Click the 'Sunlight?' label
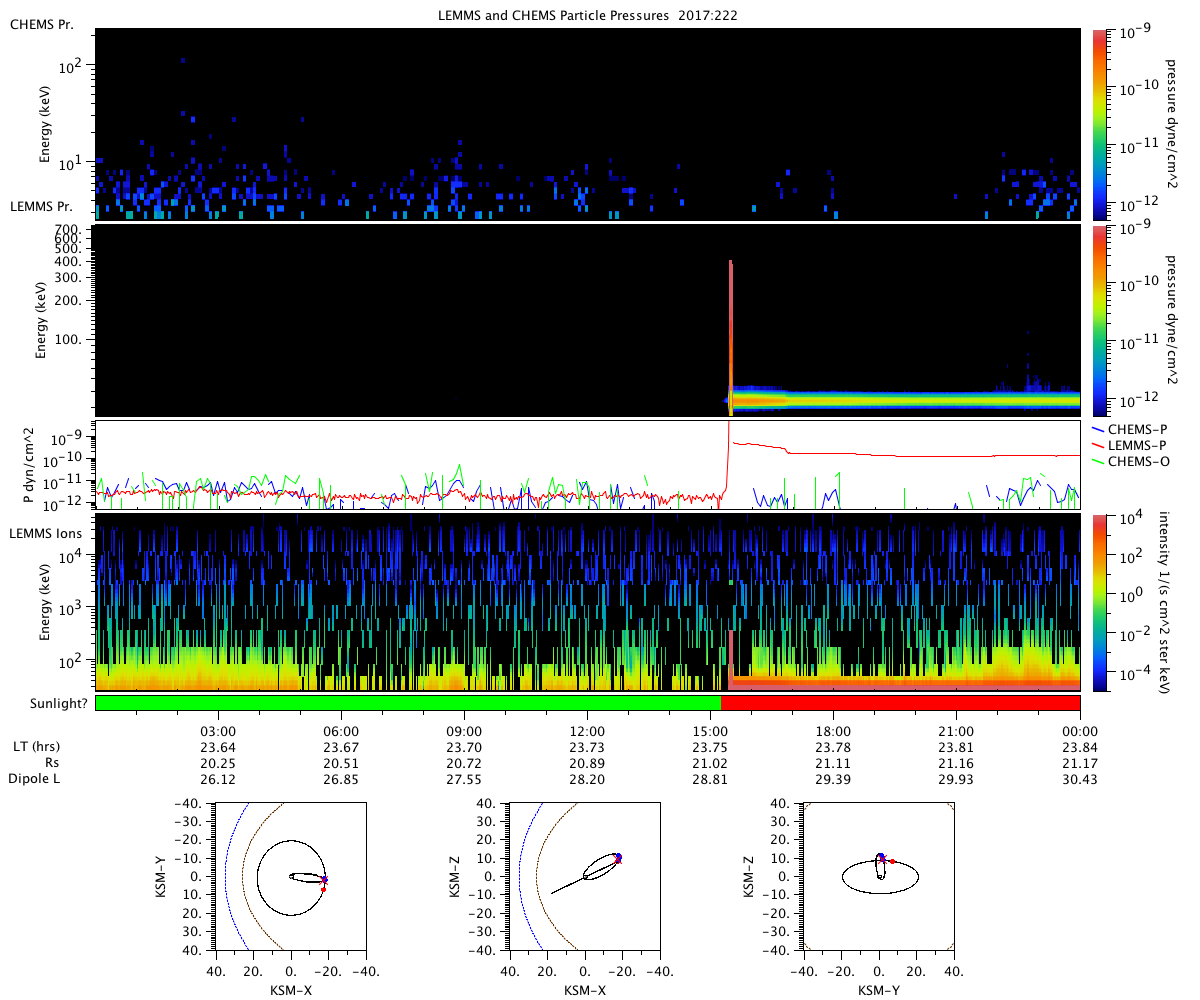 point(49,703)
